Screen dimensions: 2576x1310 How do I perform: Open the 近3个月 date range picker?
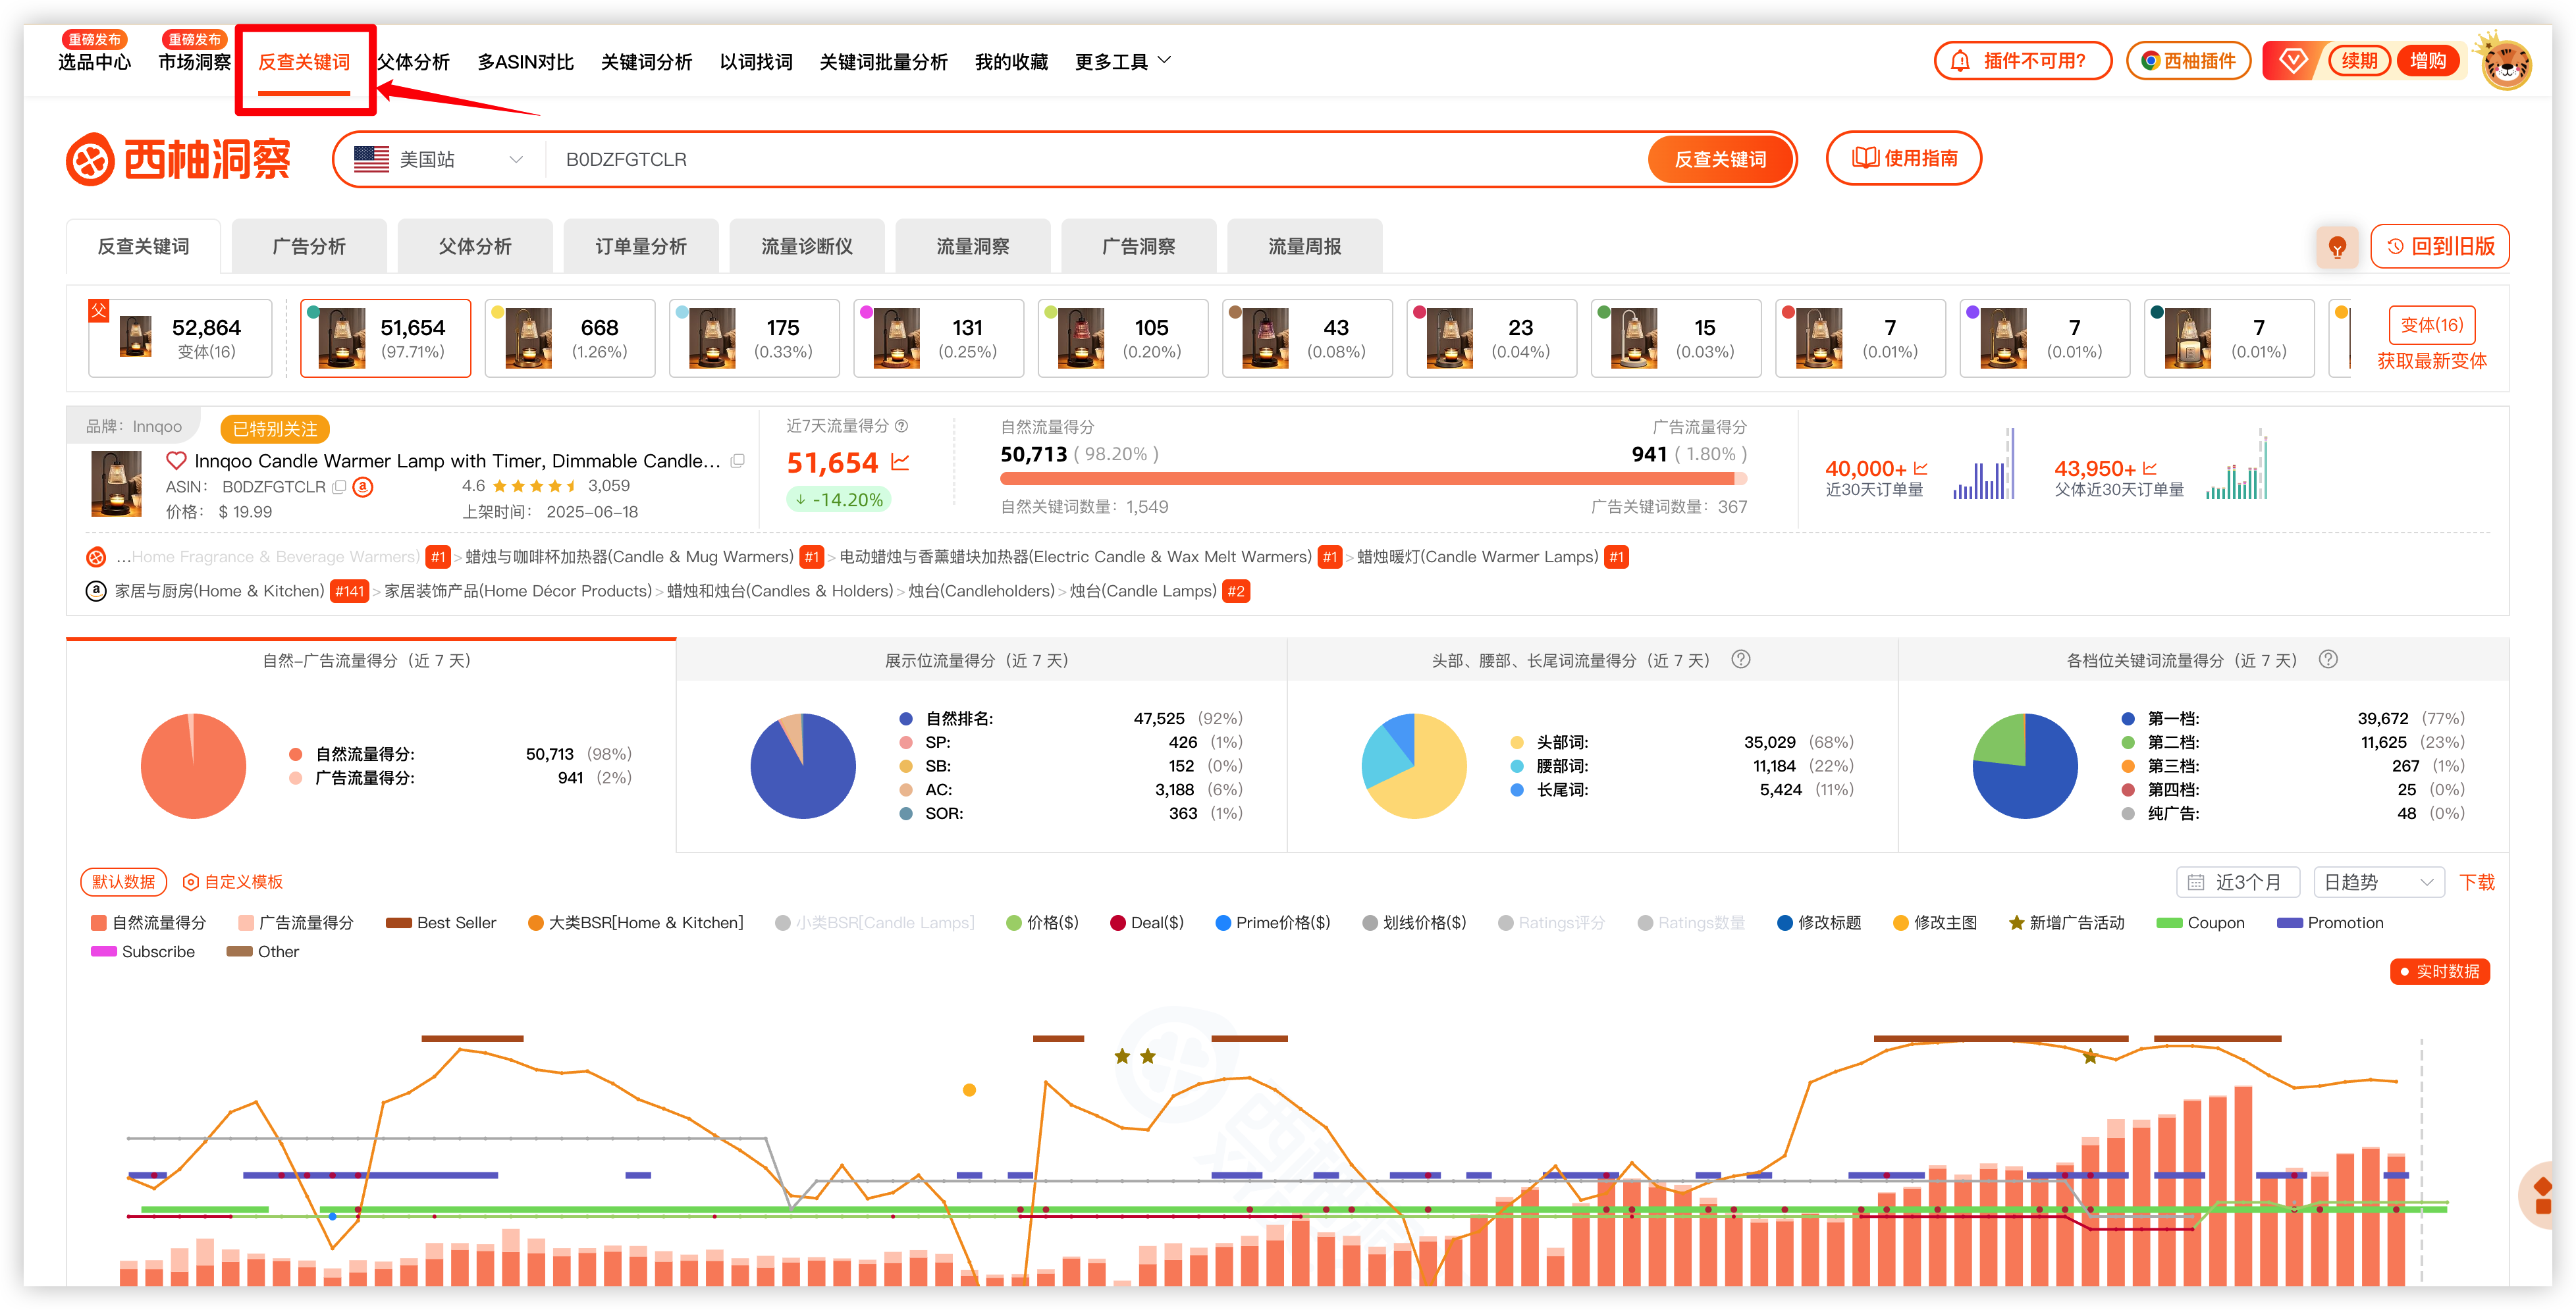point(2238,882)
